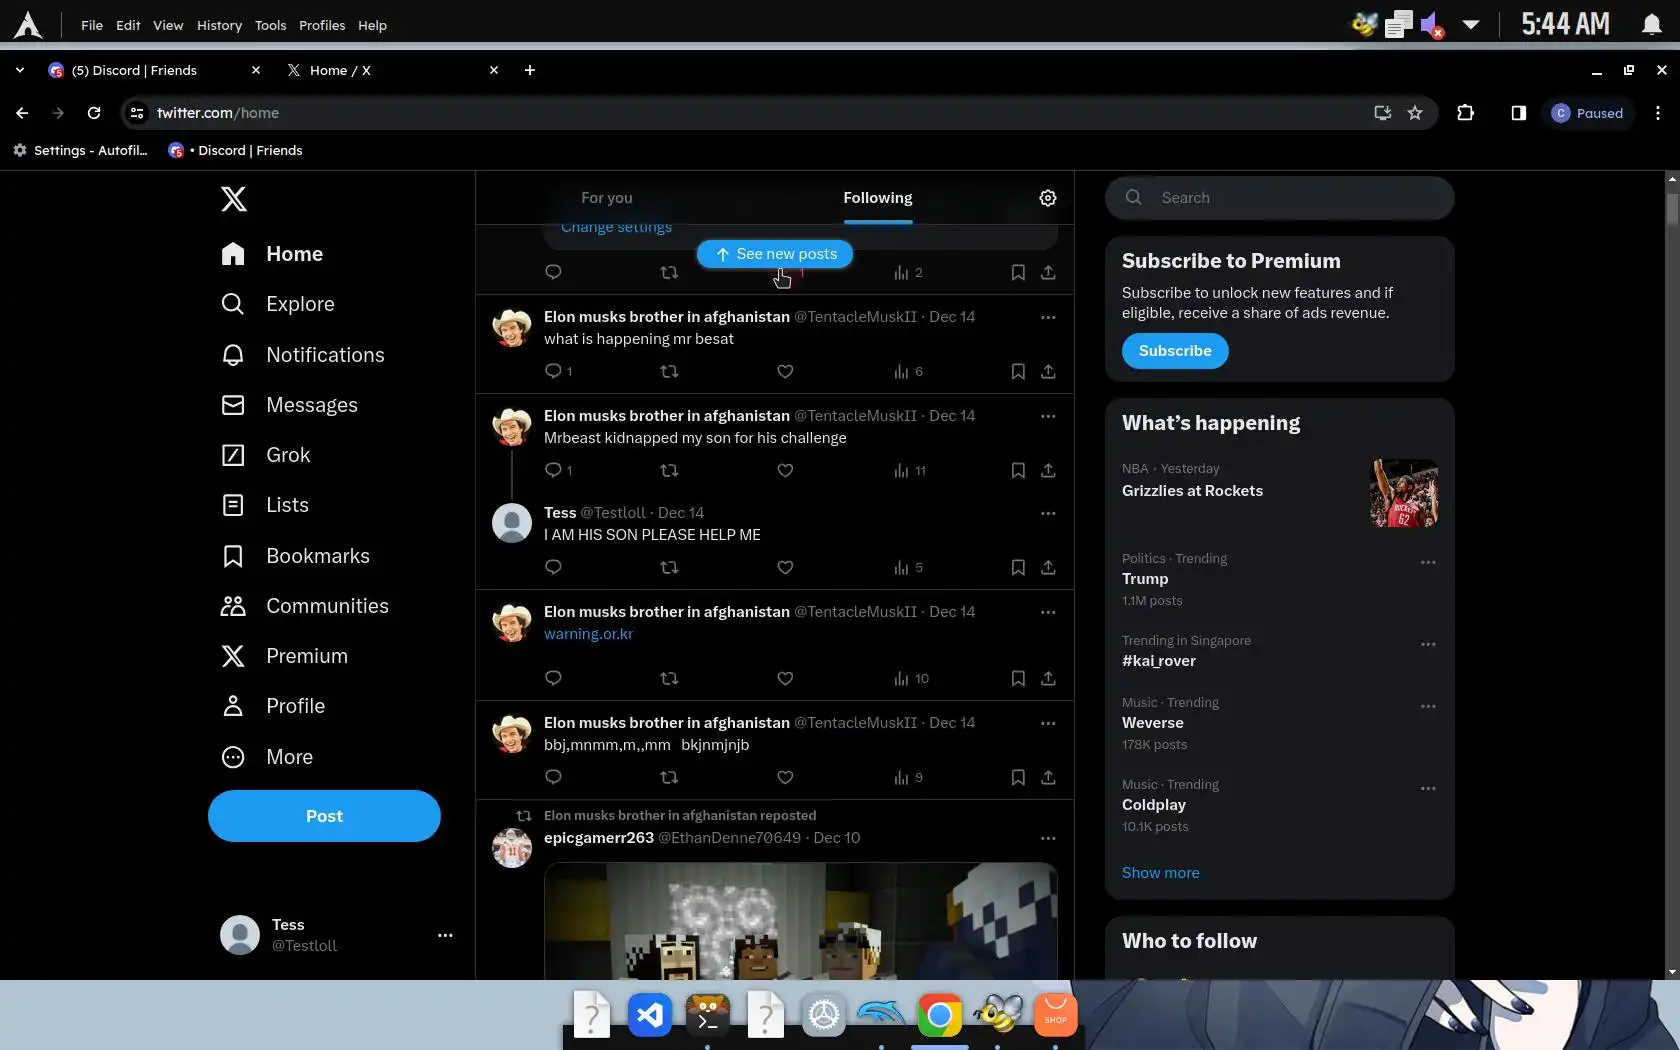Viewport: 1680px width, 1050px height.
Task: Repost the 'bbj,mnmm' post
Action: click(669, 777)
